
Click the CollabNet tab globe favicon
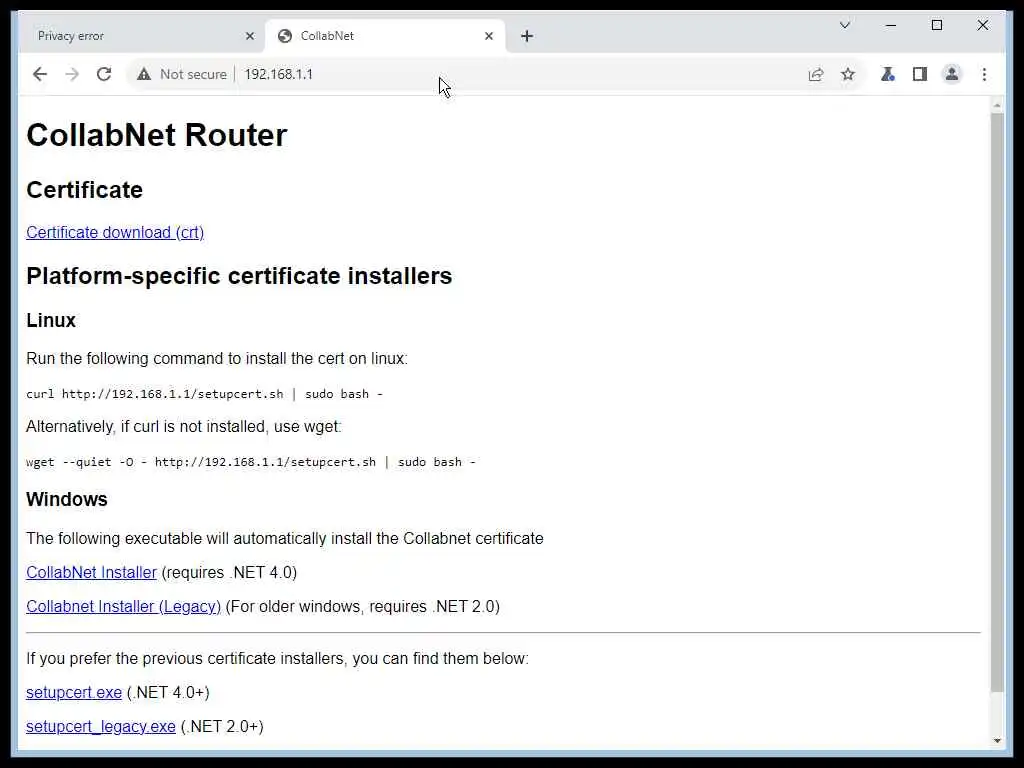(x=285, y=36)
